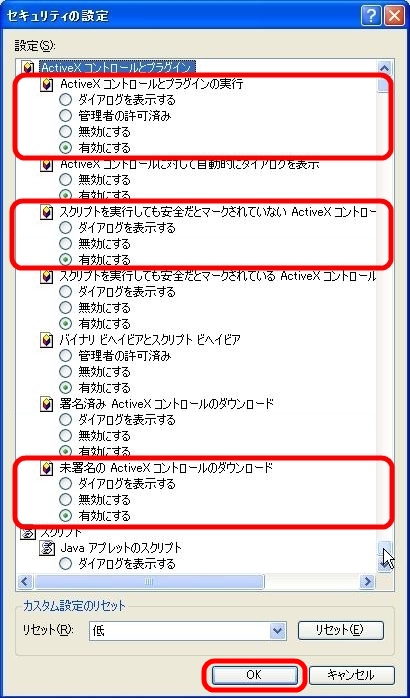
Task: Select the ActiveX コントロールとプラグイン tree header
Action: [118, 68]
